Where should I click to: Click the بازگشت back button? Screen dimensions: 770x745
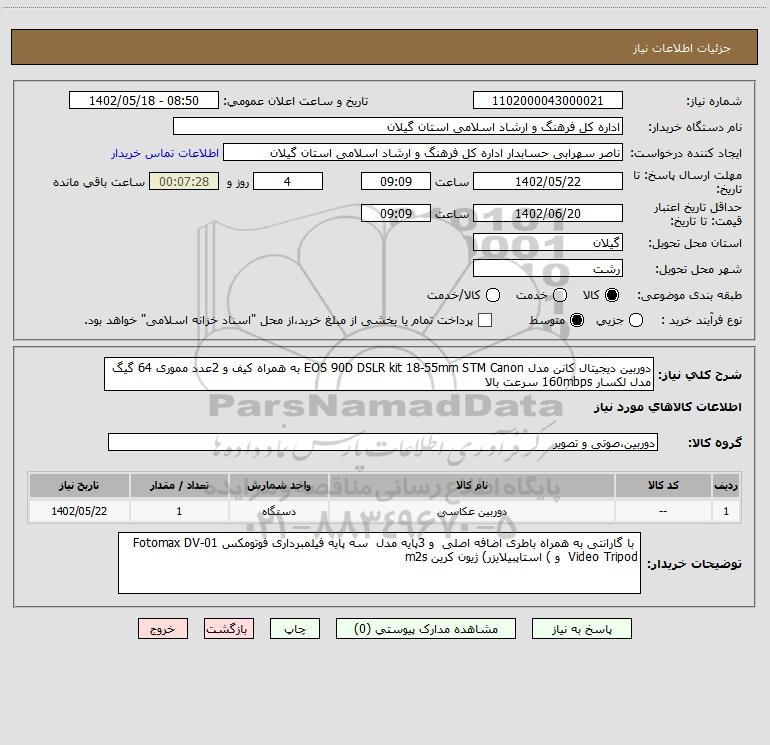pyautogui.click(x=229, y=629)
